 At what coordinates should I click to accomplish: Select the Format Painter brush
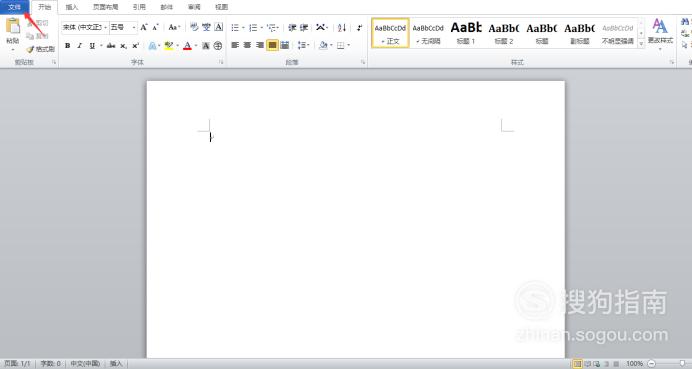(x=41, y=49)
